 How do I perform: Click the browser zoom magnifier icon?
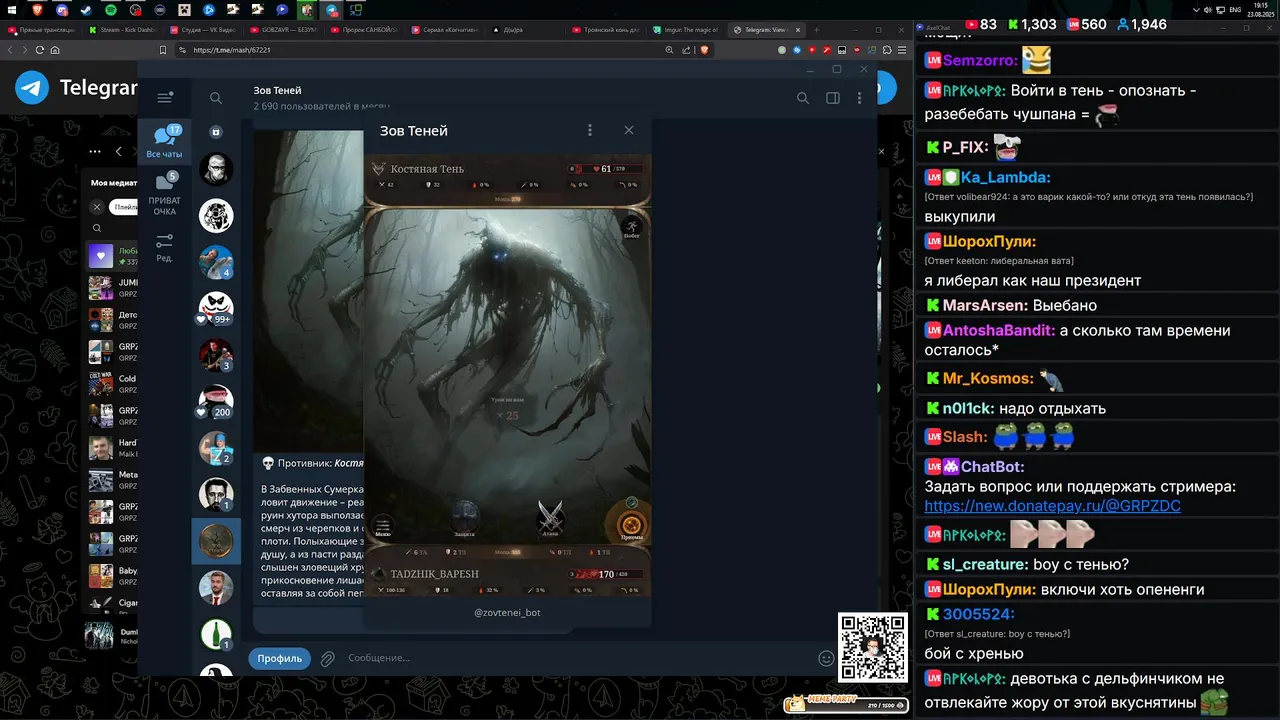669,49
